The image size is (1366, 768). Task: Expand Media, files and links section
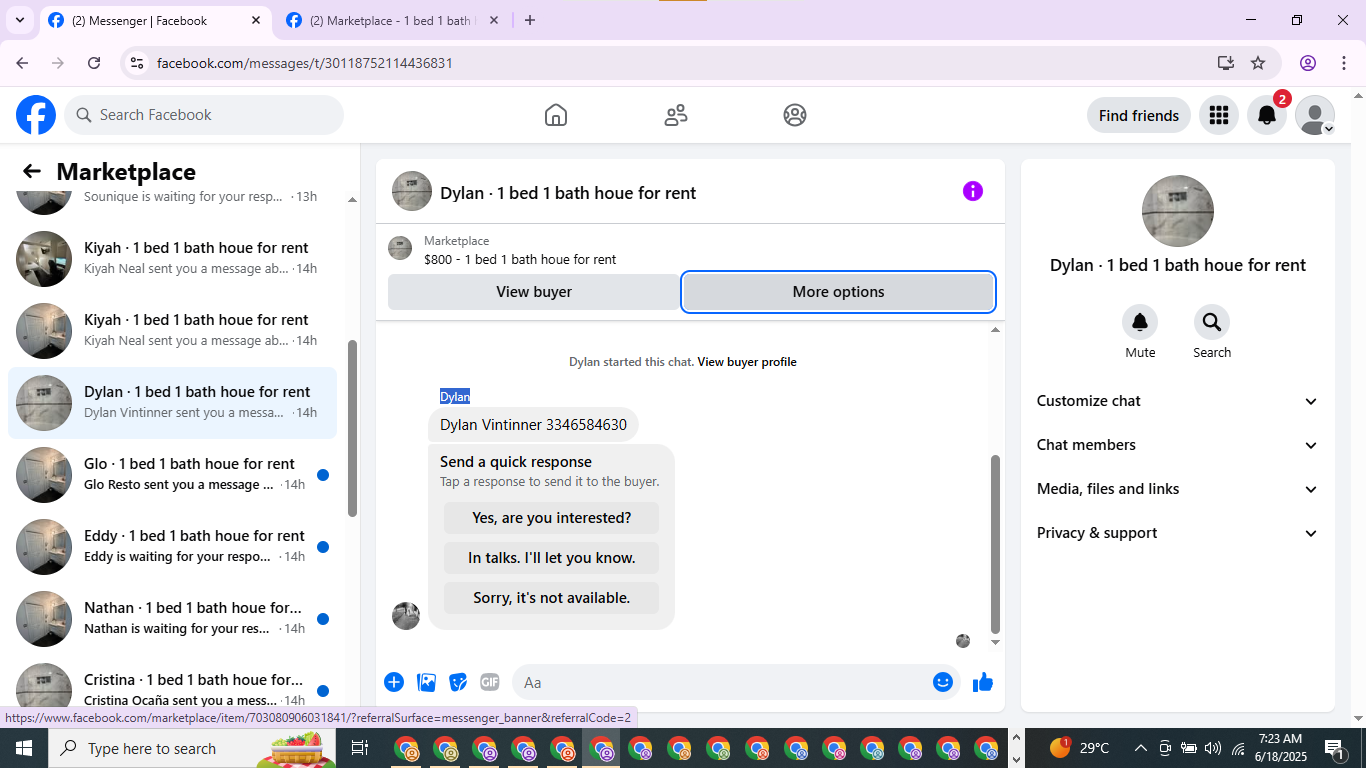[1178, 489]
